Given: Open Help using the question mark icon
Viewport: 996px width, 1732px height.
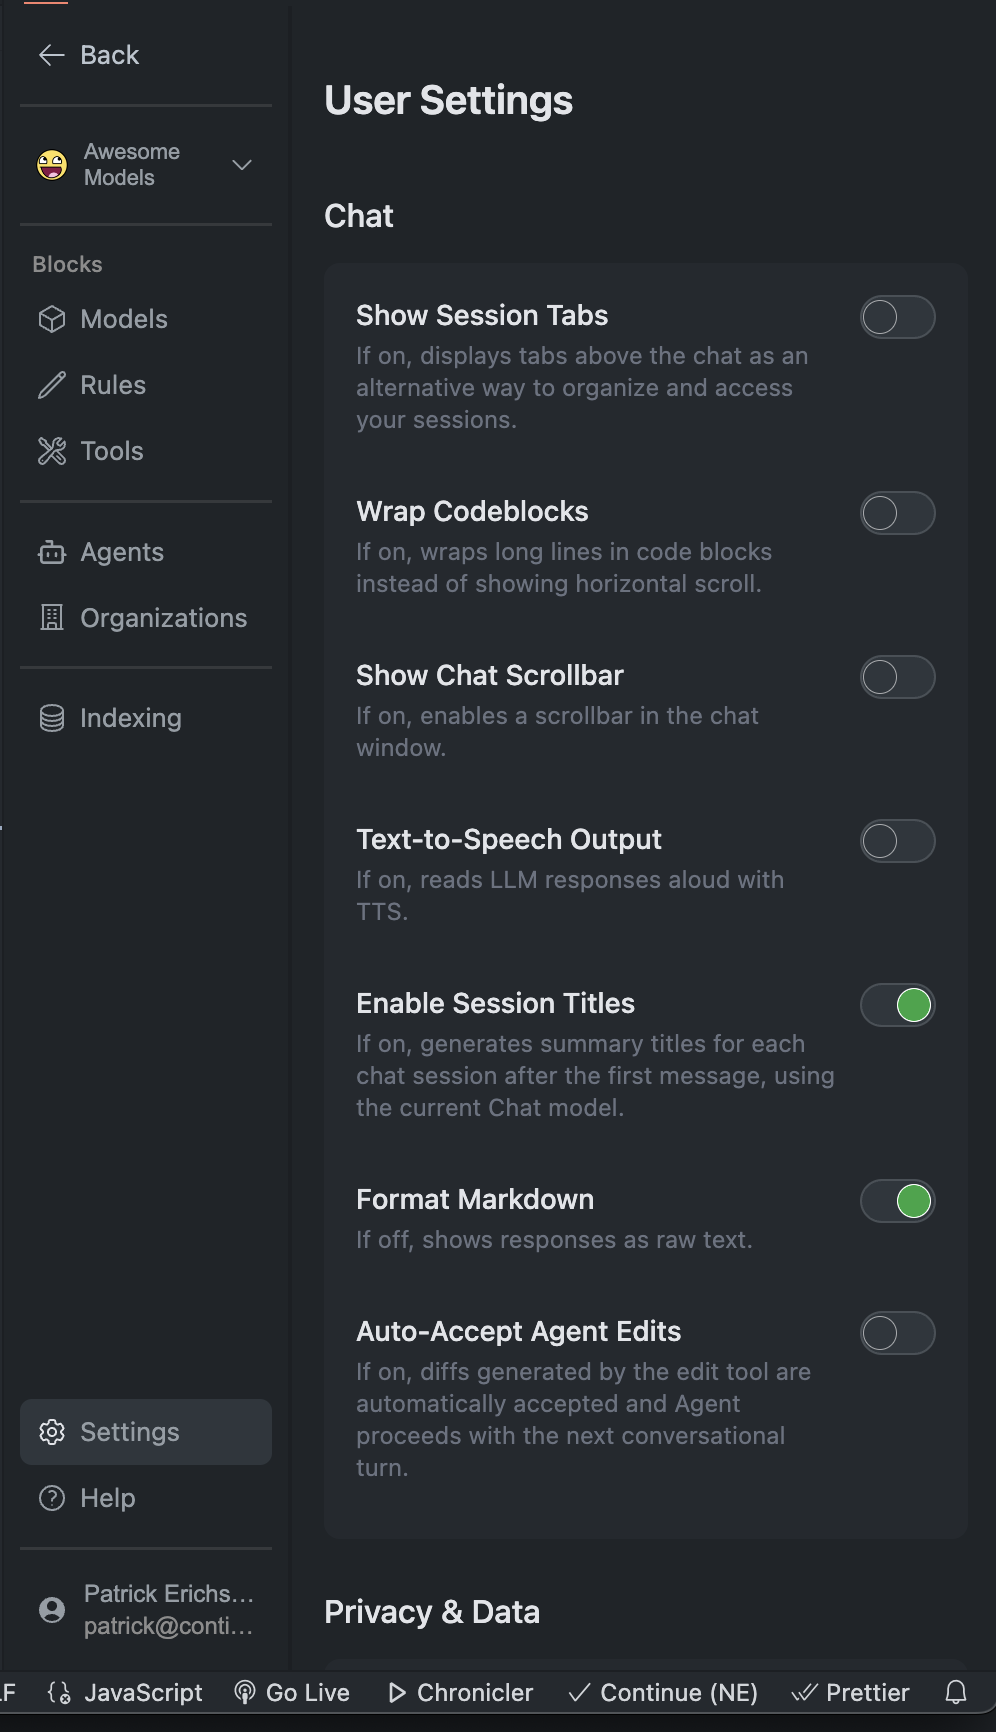Looking at the screenshot, I should pos(52,1498).
